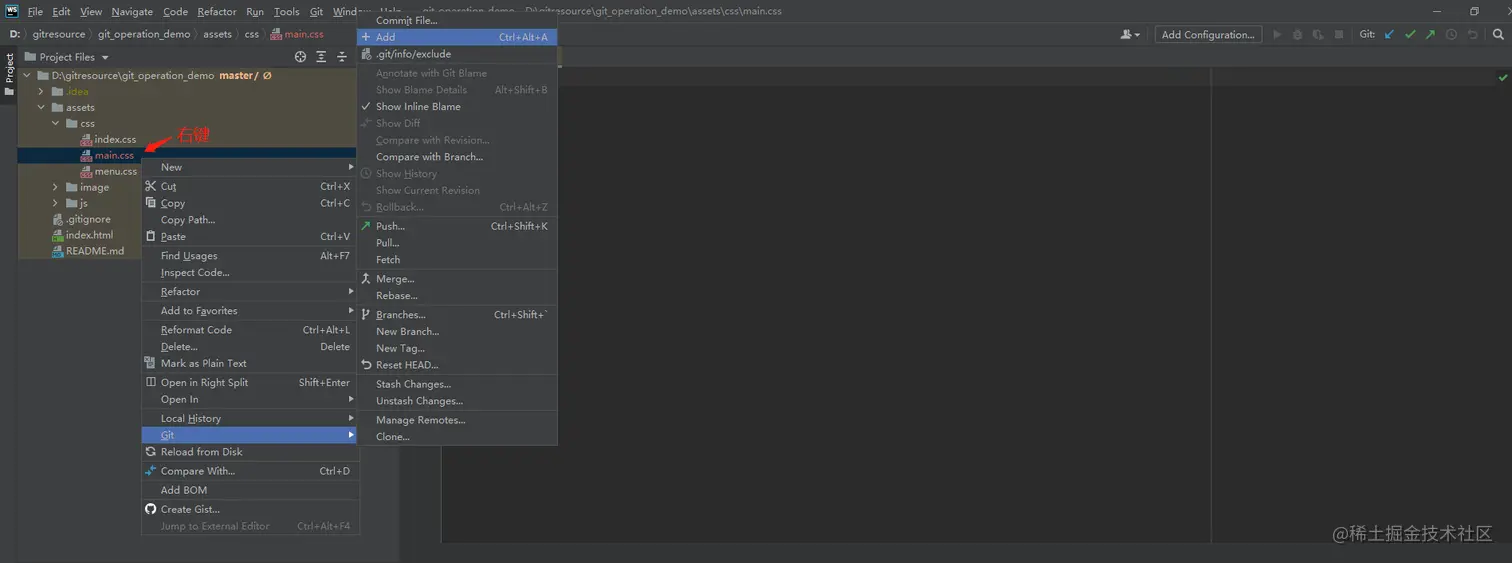Choose Reset HEAD... in Git submenu

tap(457, 365)
